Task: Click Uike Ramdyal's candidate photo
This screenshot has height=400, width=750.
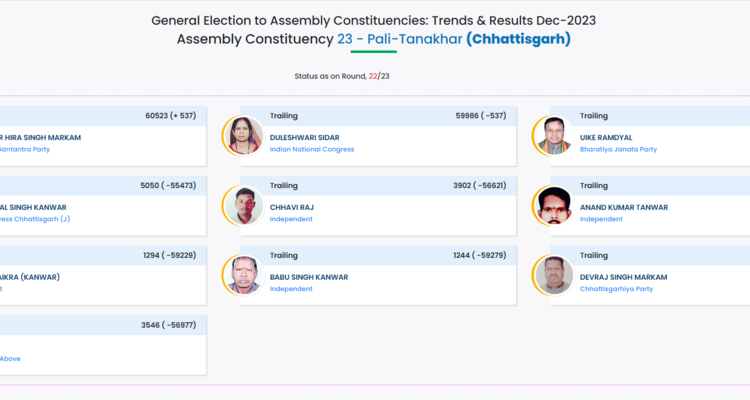Action: 554,136
